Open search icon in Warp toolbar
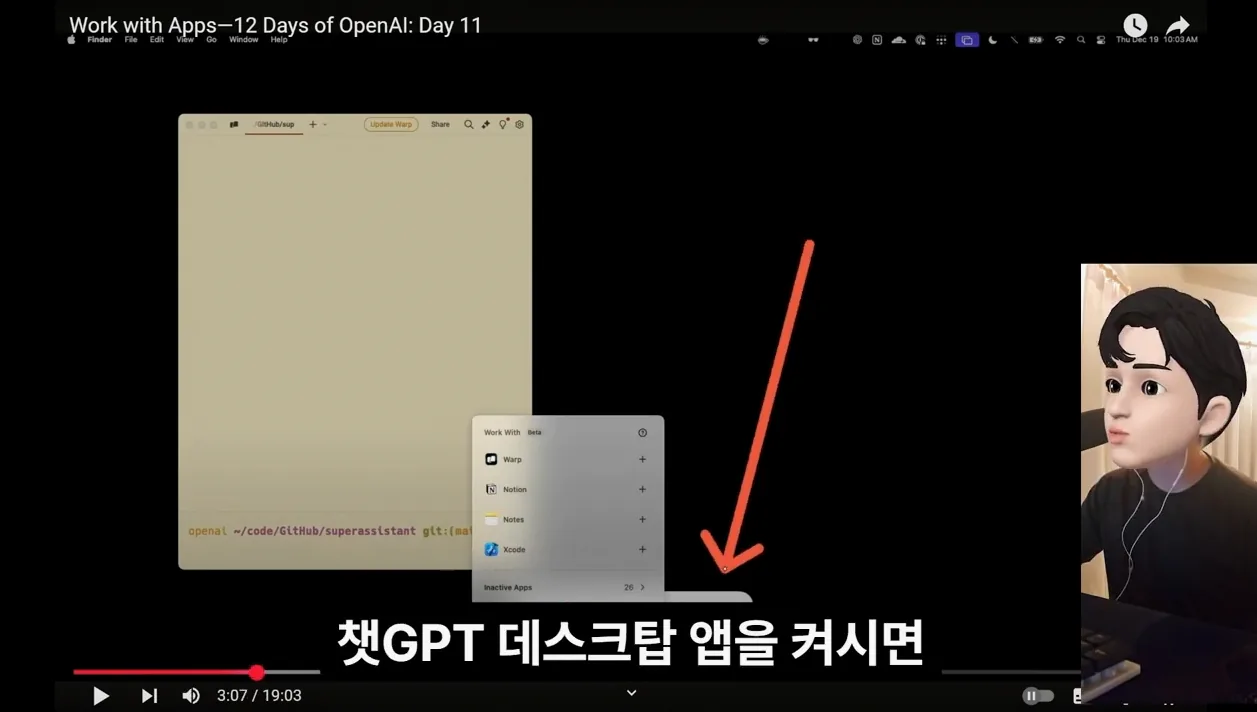Image resolution: width=1257 pixels, height=712 pixels. [468, 125]
